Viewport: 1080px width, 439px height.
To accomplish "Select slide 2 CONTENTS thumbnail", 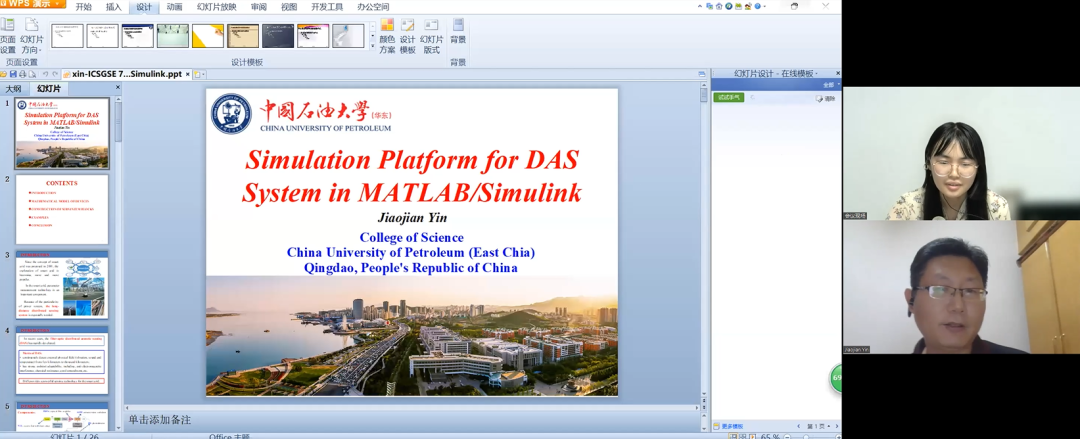I will coord(62,210).
